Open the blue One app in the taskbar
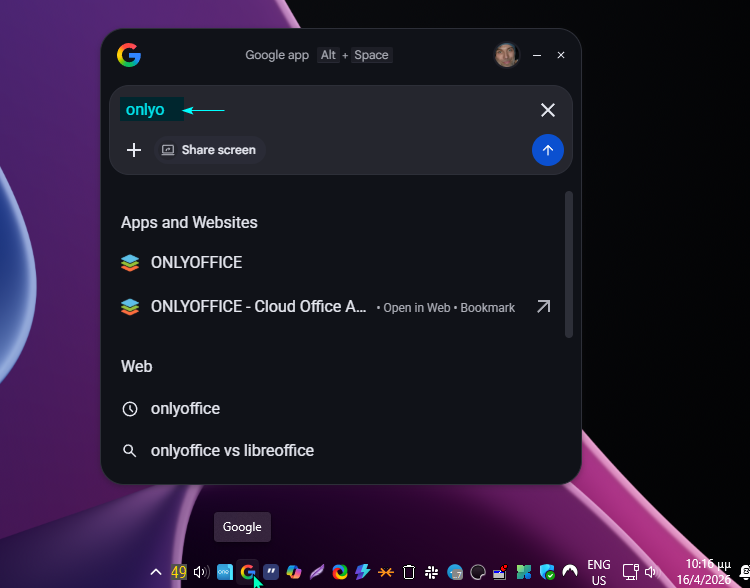 pos(225,572)
